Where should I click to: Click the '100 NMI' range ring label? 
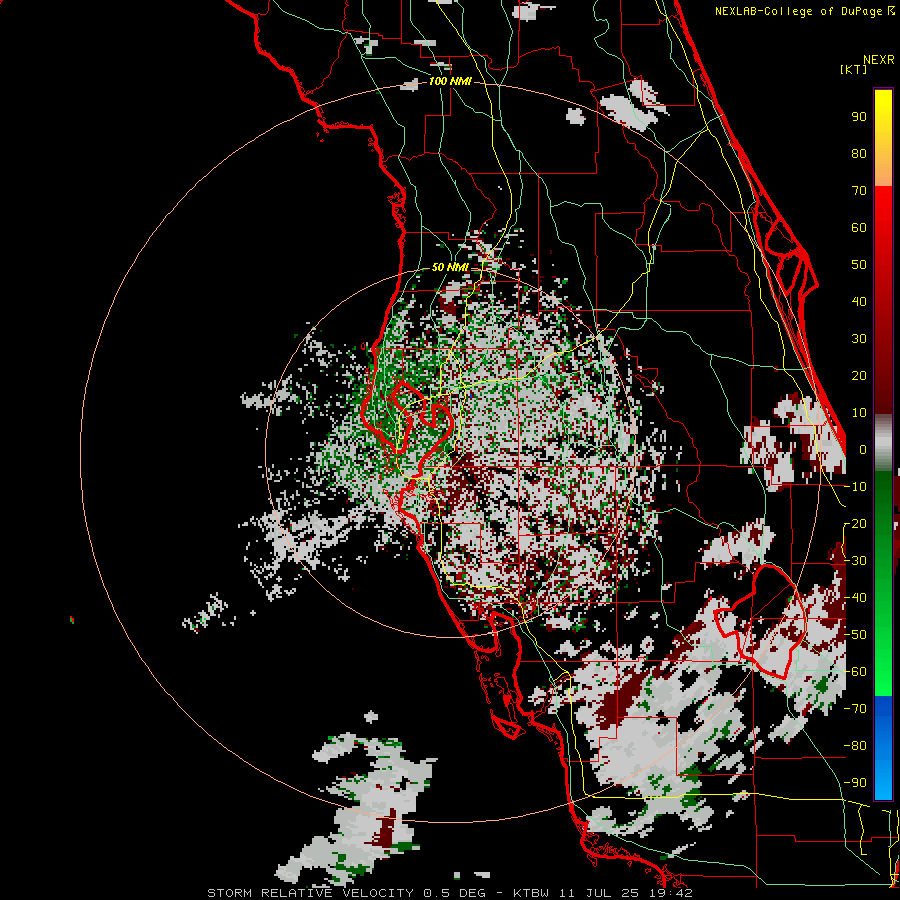tap(450, 82)
